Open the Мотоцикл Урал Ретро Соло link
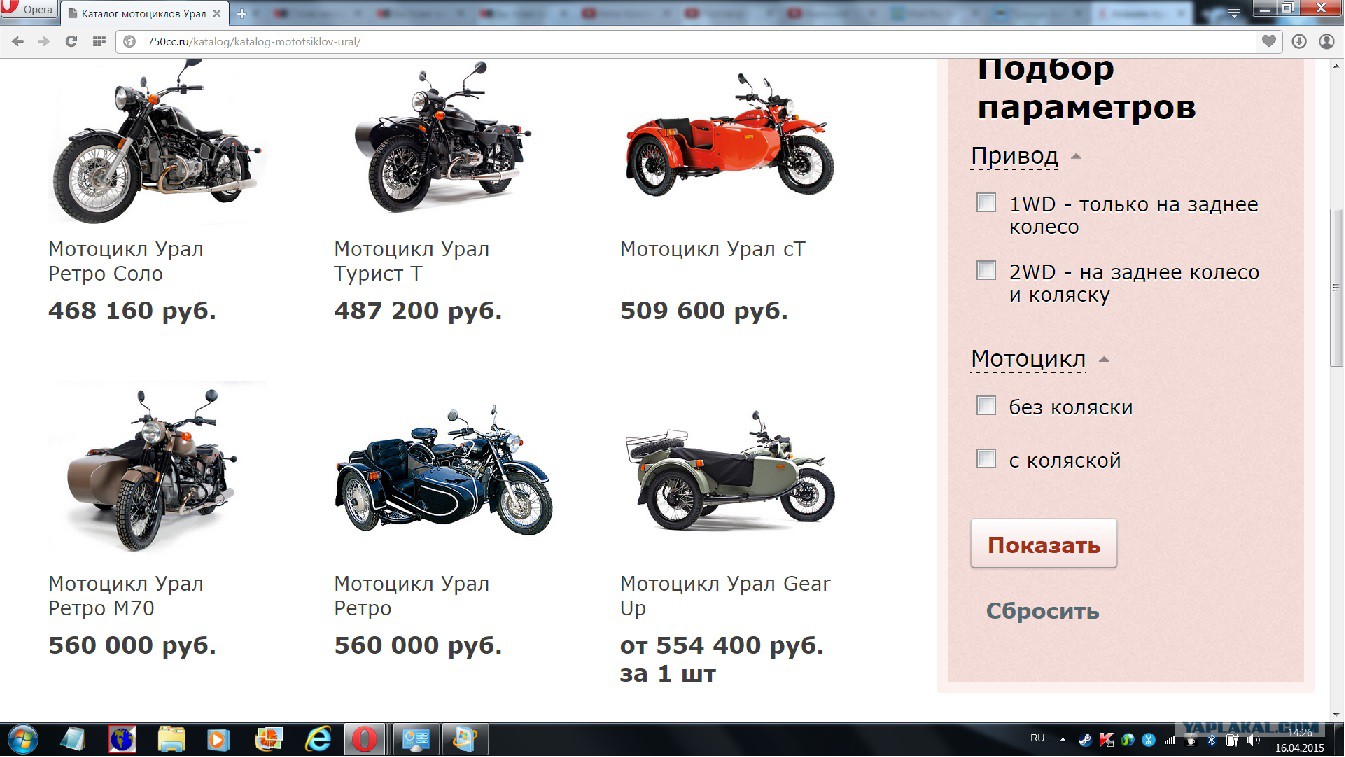1345x757 pixels. 126,261
